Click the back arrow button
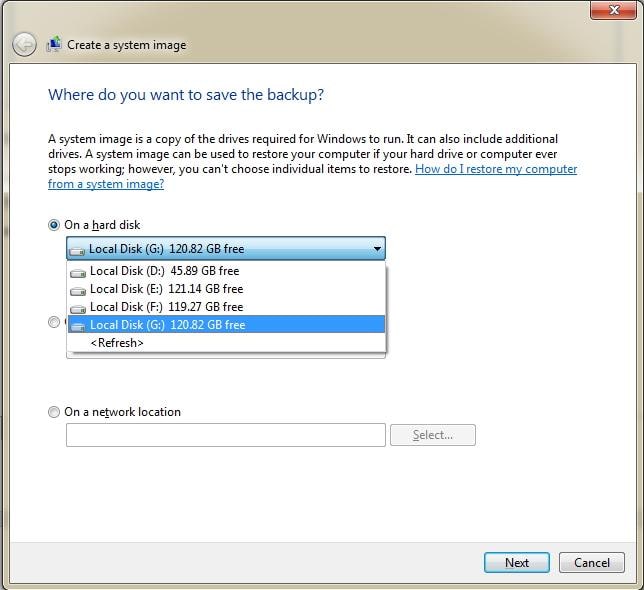Image resolution: width=644 pixels, height=590 pixels. [x=24, y=44]
